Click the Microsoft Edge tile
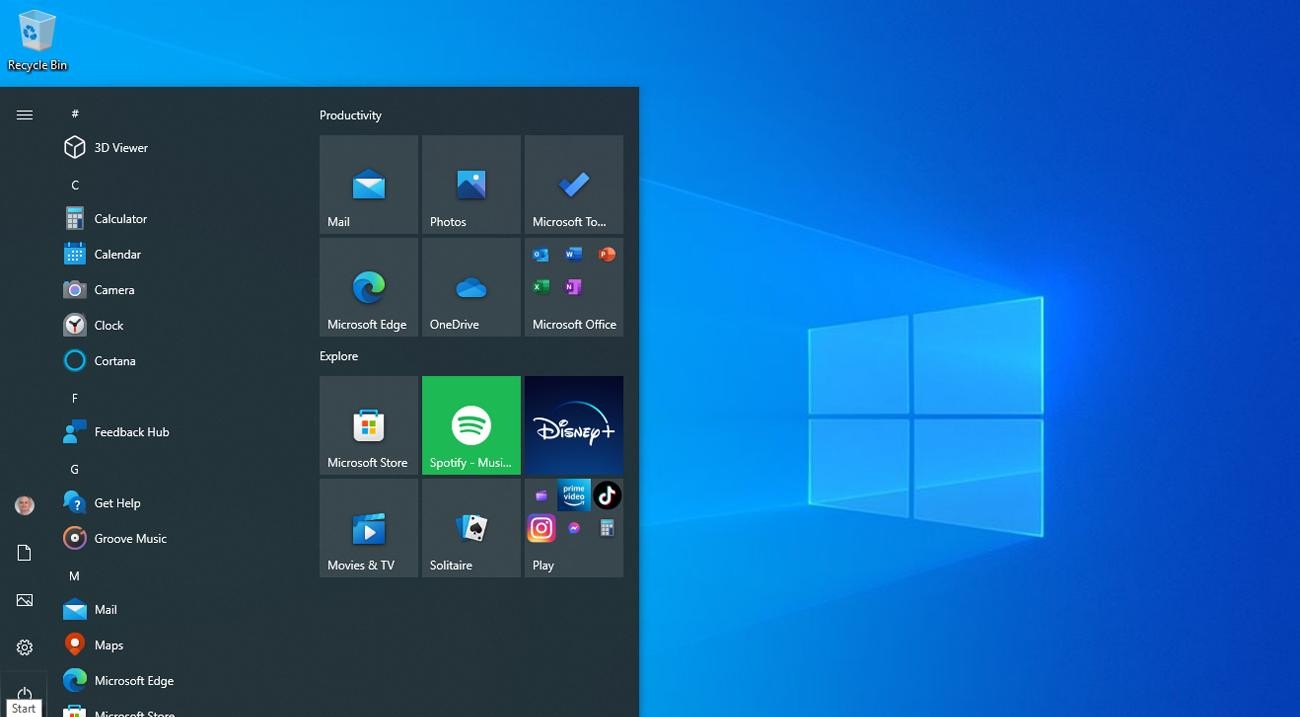This screenshot has height=717, width=1300. pyautogui.click(x=369, y=287)
